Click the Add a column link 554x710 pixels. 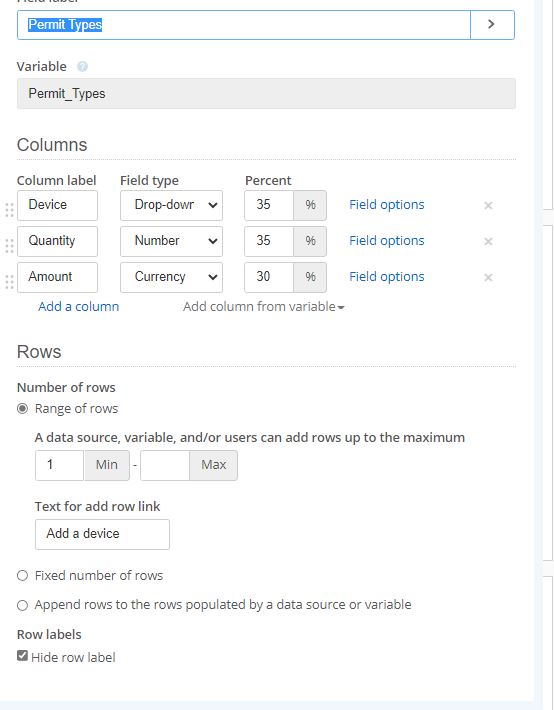pos(78,307)
